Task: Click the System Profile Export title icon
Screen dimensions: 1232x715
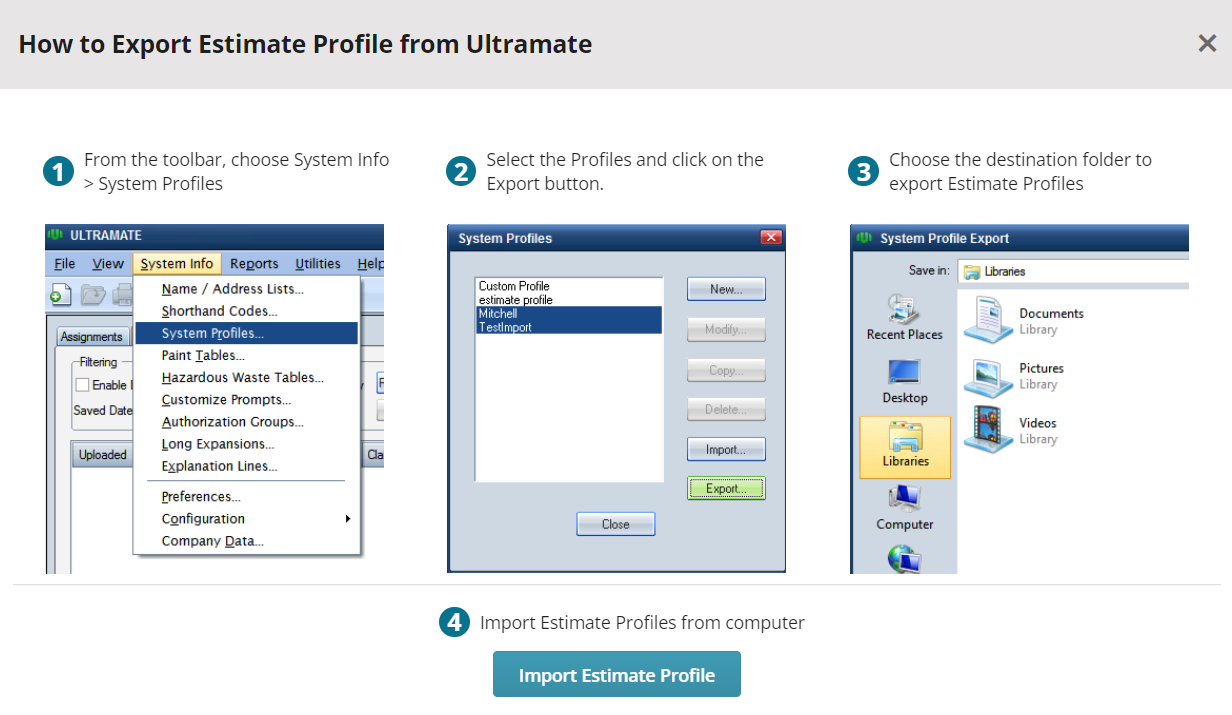Action: (865, 238)
